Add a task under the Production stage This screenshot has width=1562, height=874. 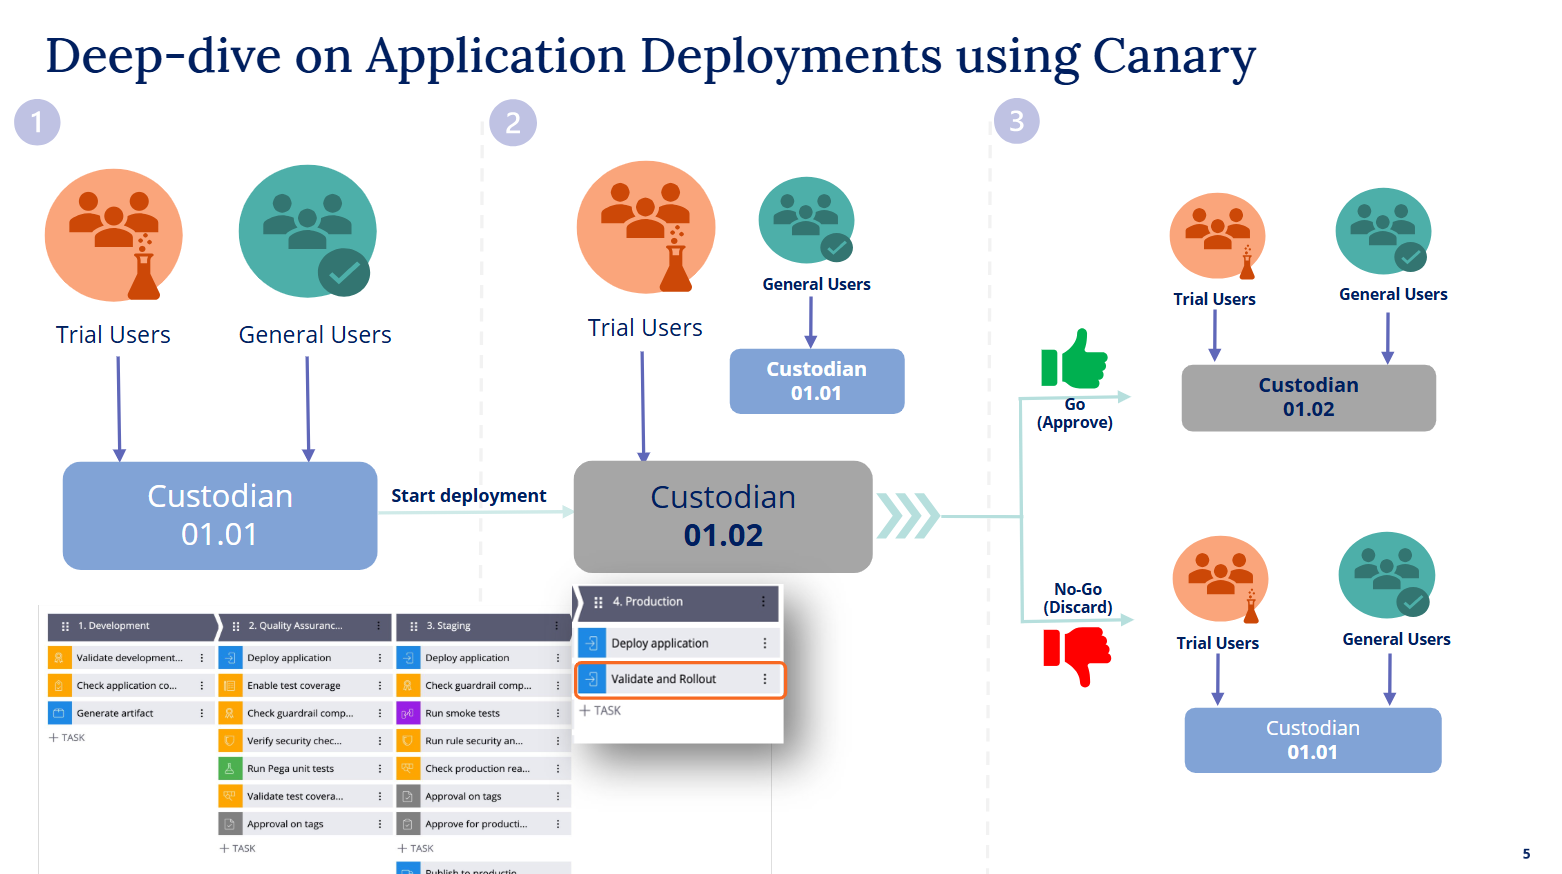pos(601,711)
